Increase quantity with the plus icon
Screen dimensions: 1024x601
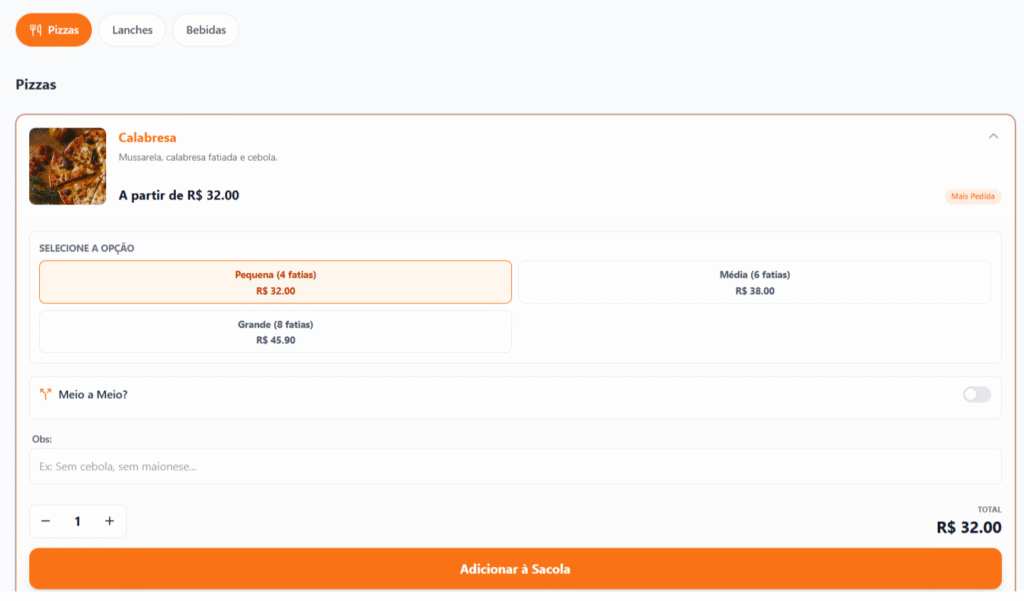pyautogui.click(x=110, y=521)
